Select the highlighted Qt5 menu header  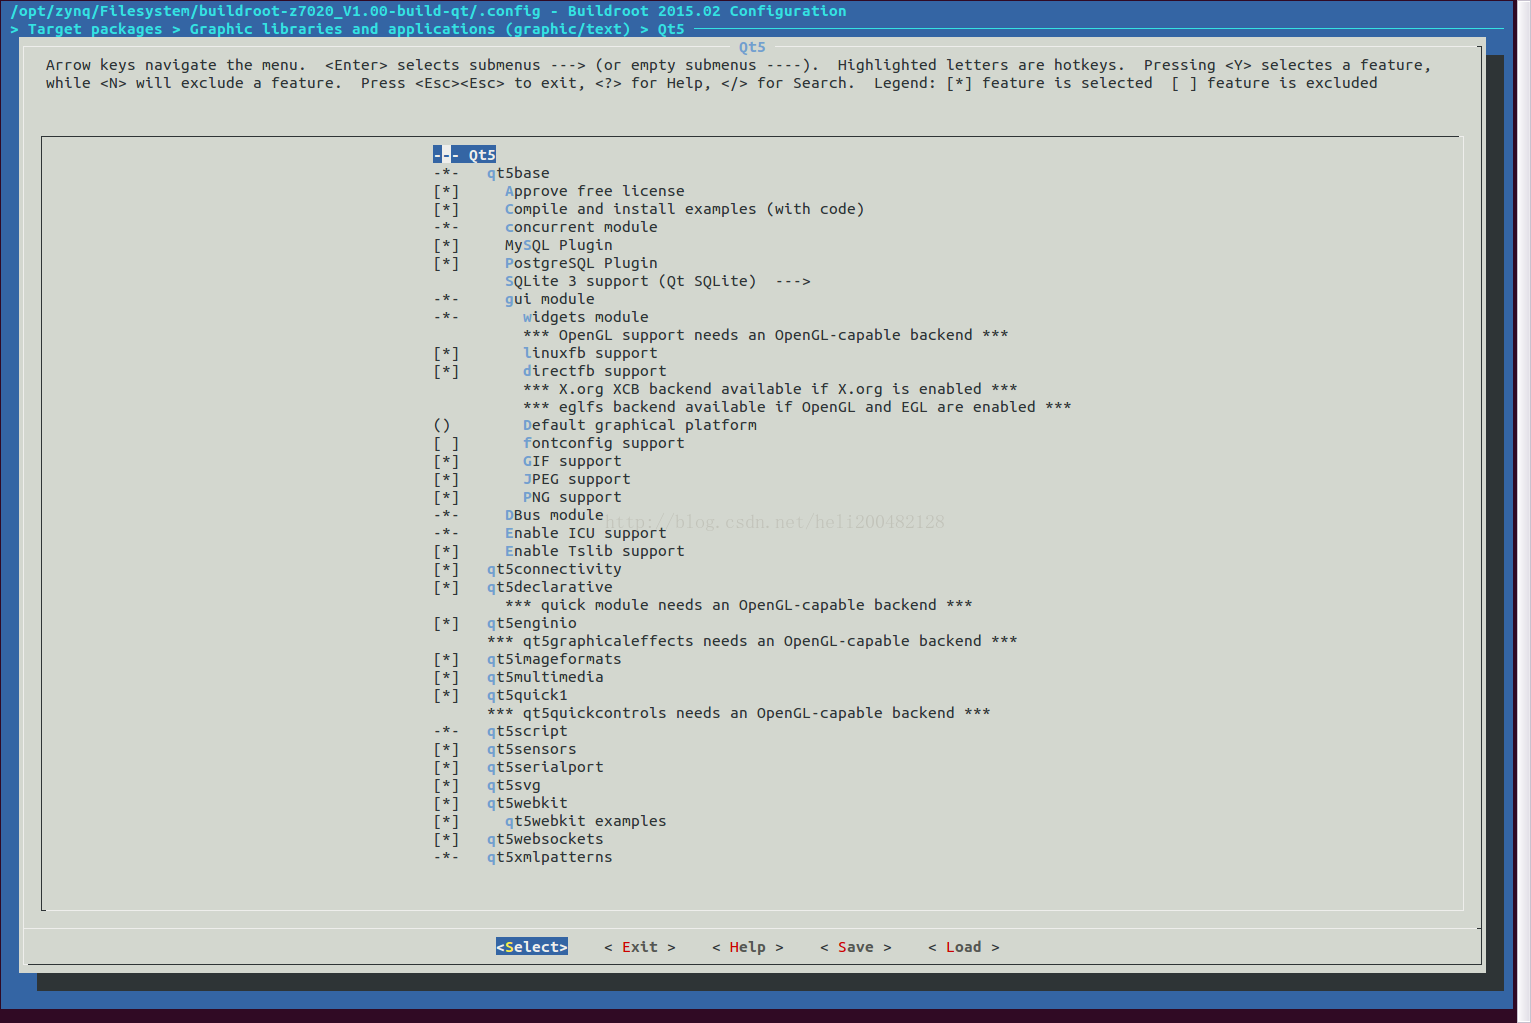[x=464, y=155]
